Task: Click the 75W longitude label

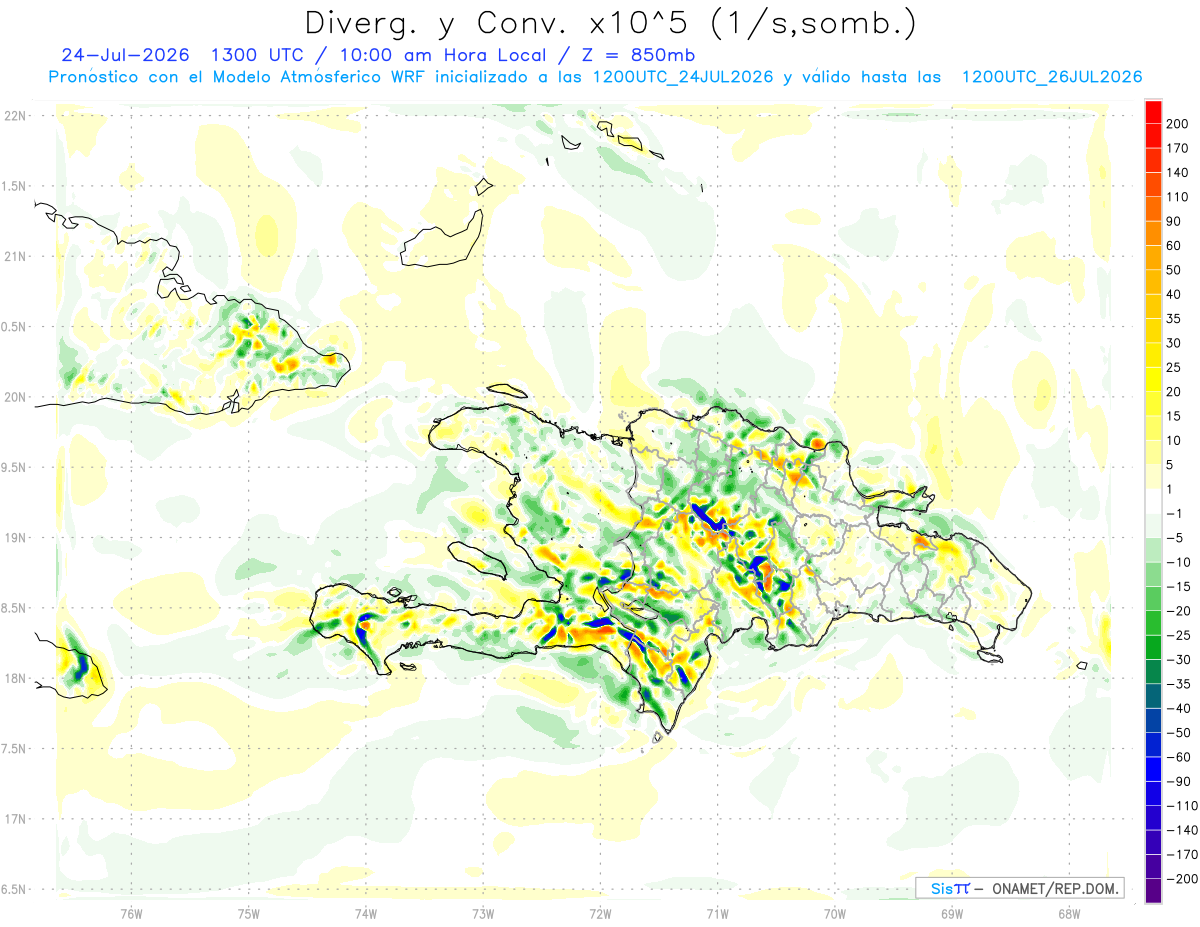Action: (x=248, y=915)
